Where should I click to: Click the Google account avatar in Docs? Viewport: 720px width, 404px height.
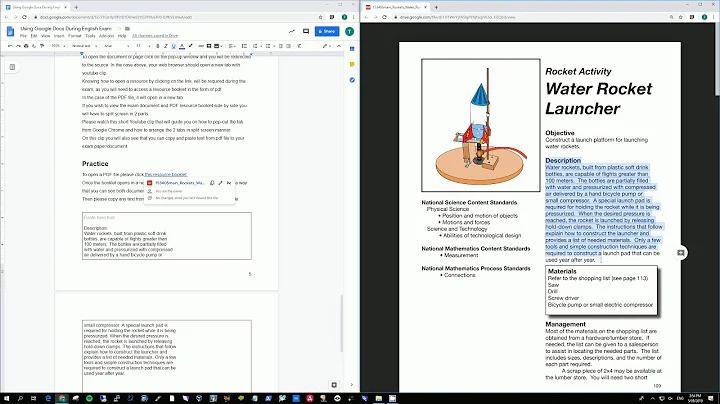coord(349,31)
